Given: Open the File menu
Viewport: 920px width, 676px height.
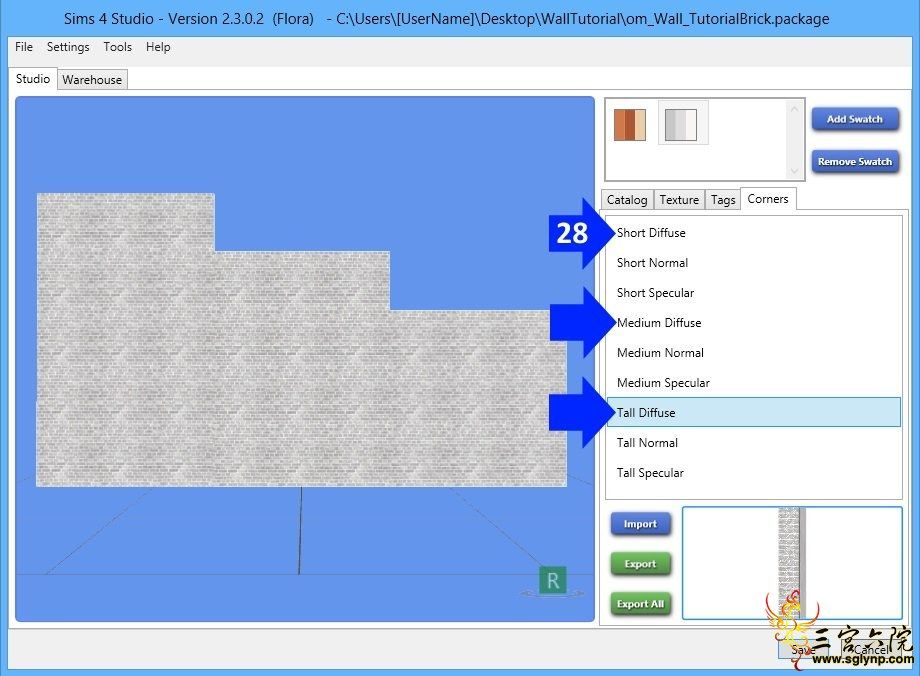Looking at the screenshot, I should click(23, 47).
